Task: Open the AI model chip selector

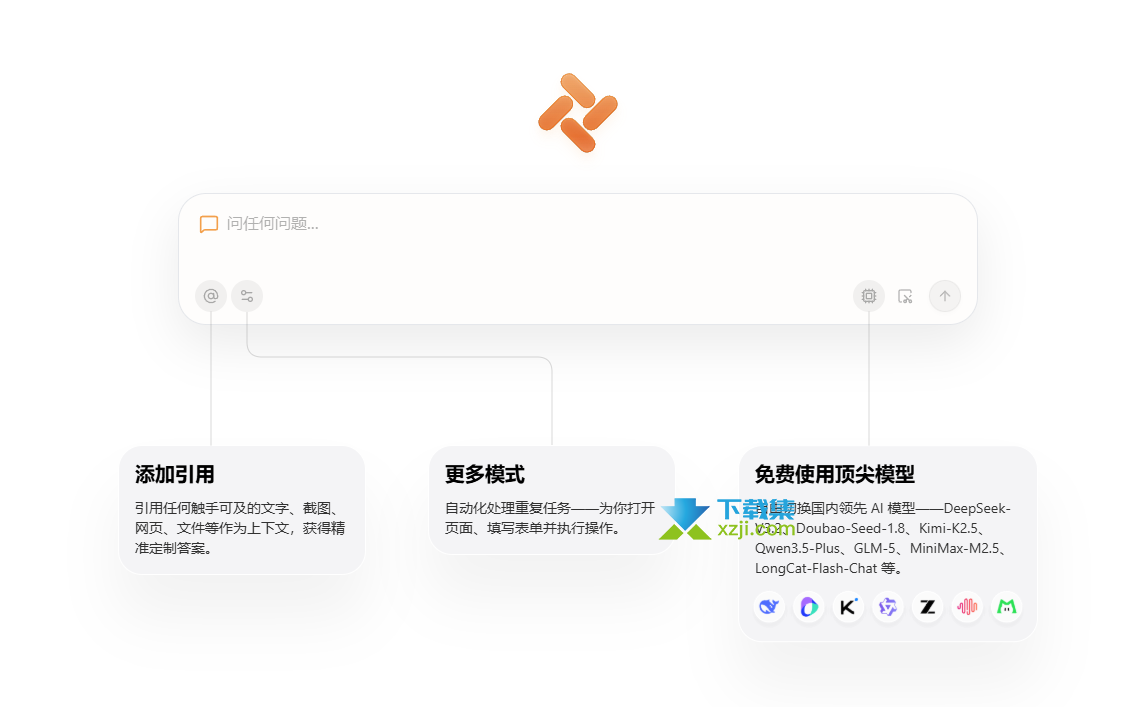Action: click(868, 296)
